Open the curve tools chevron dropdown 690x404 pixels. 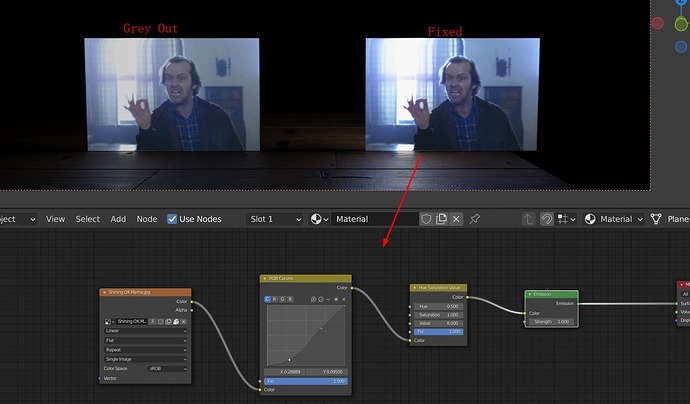(x=328, y=299)
